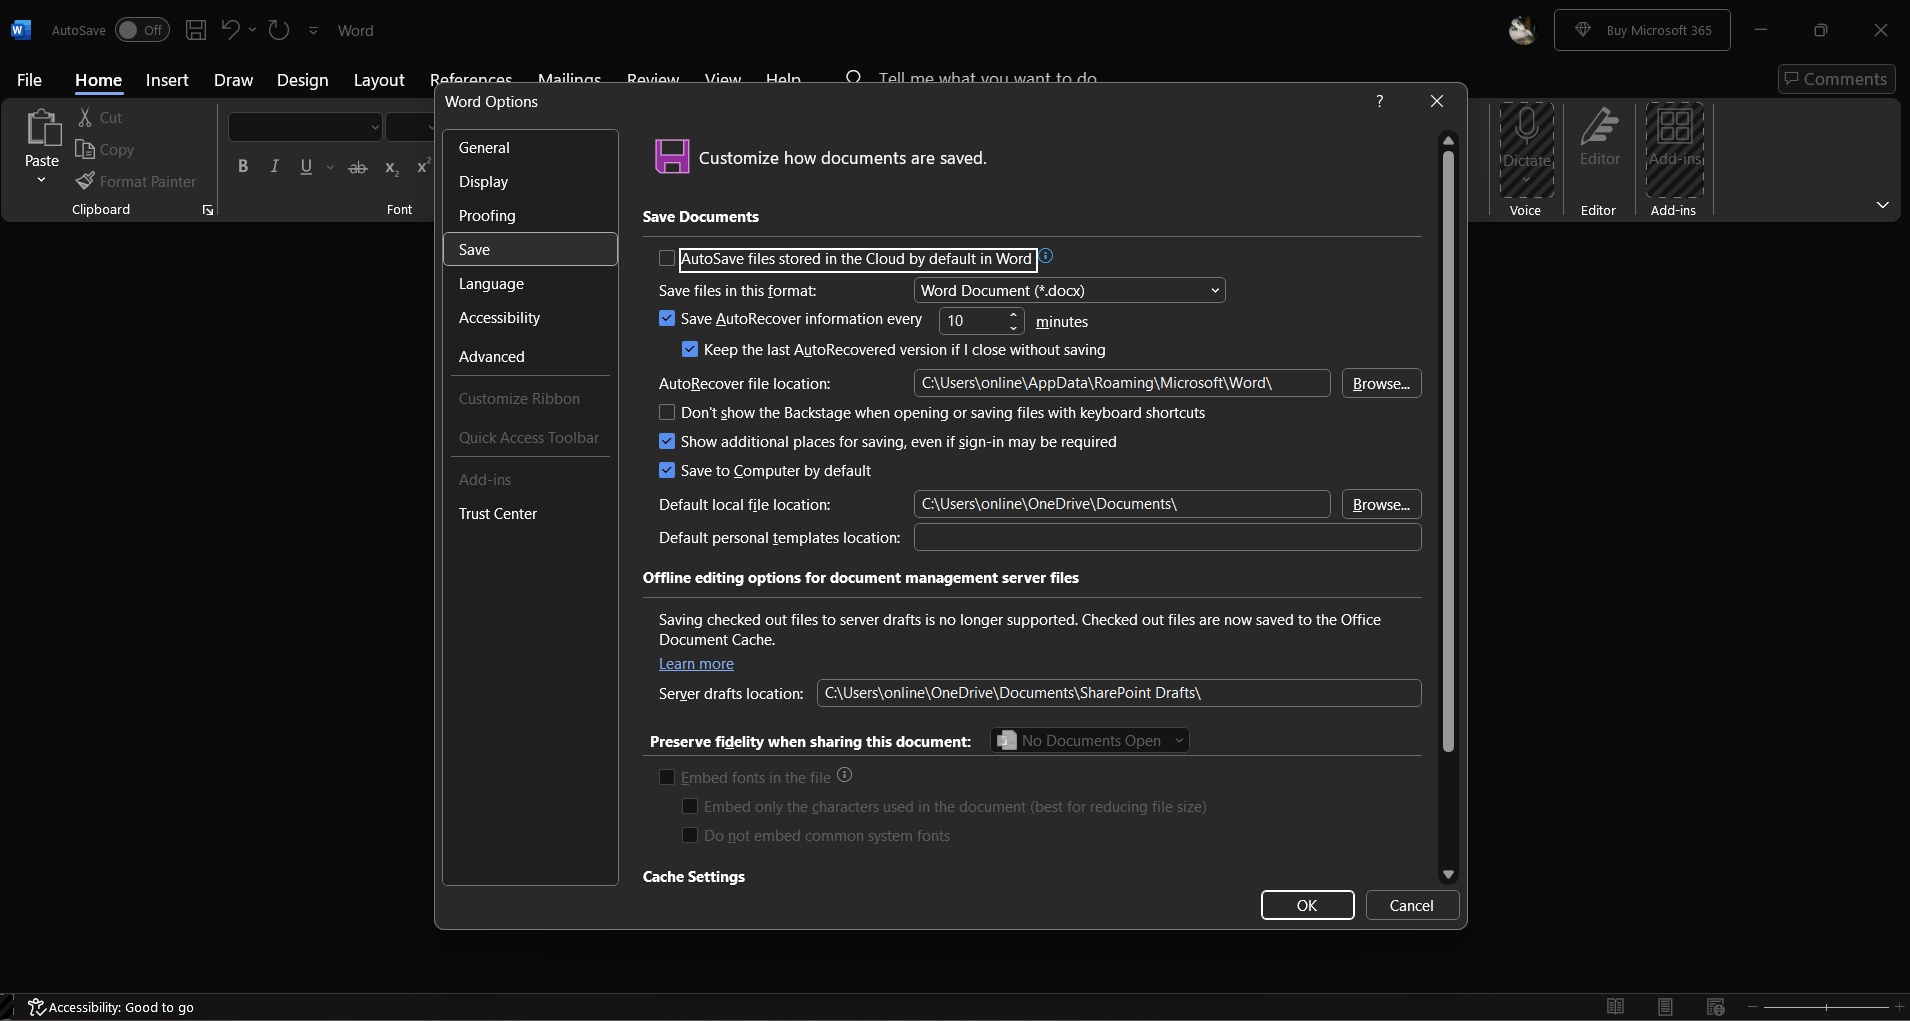Click the Cut scissors icon

pos(86,118)
